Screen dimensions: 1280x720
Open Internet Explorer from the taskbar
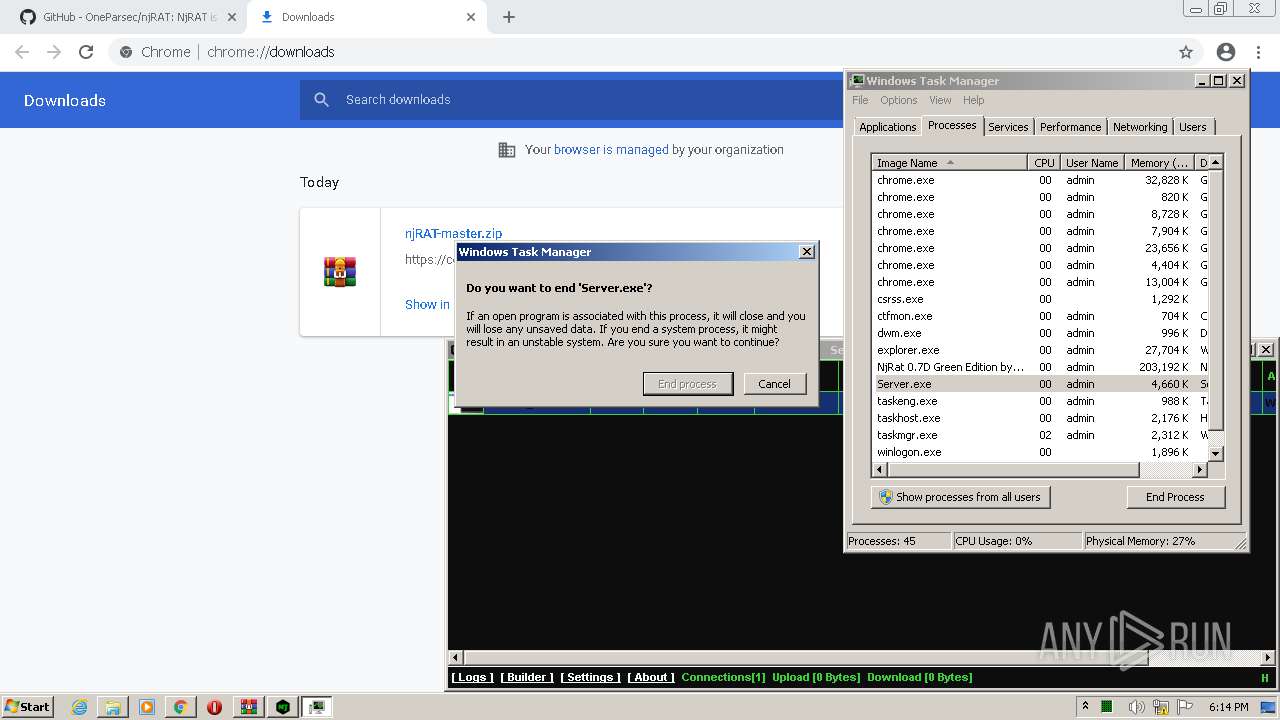tap(80, 707)
